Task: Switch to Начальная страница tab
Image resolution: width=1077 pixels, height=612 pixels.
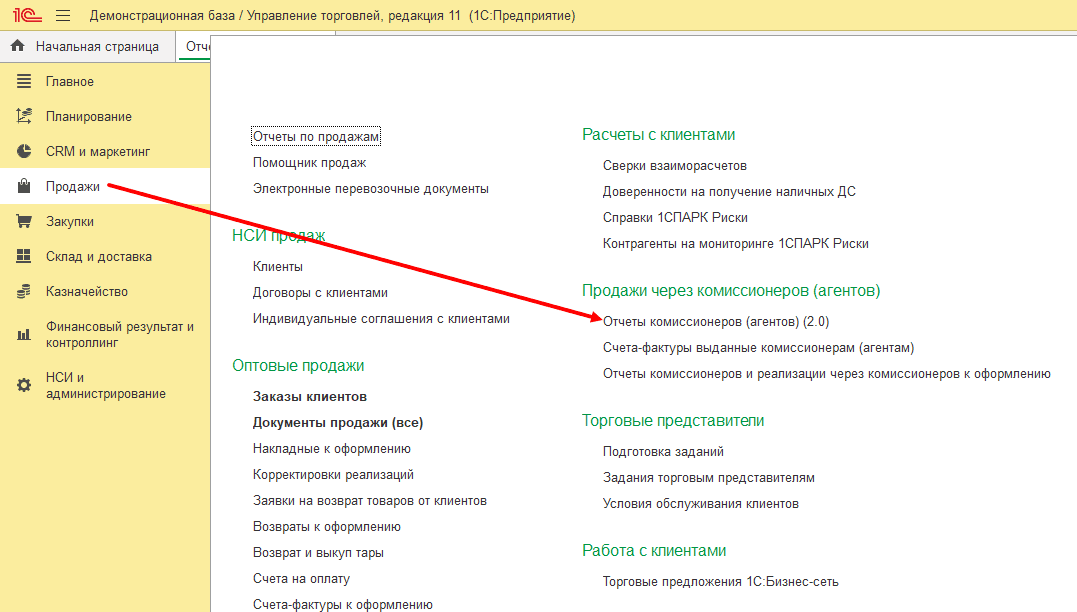Action: 88,46
